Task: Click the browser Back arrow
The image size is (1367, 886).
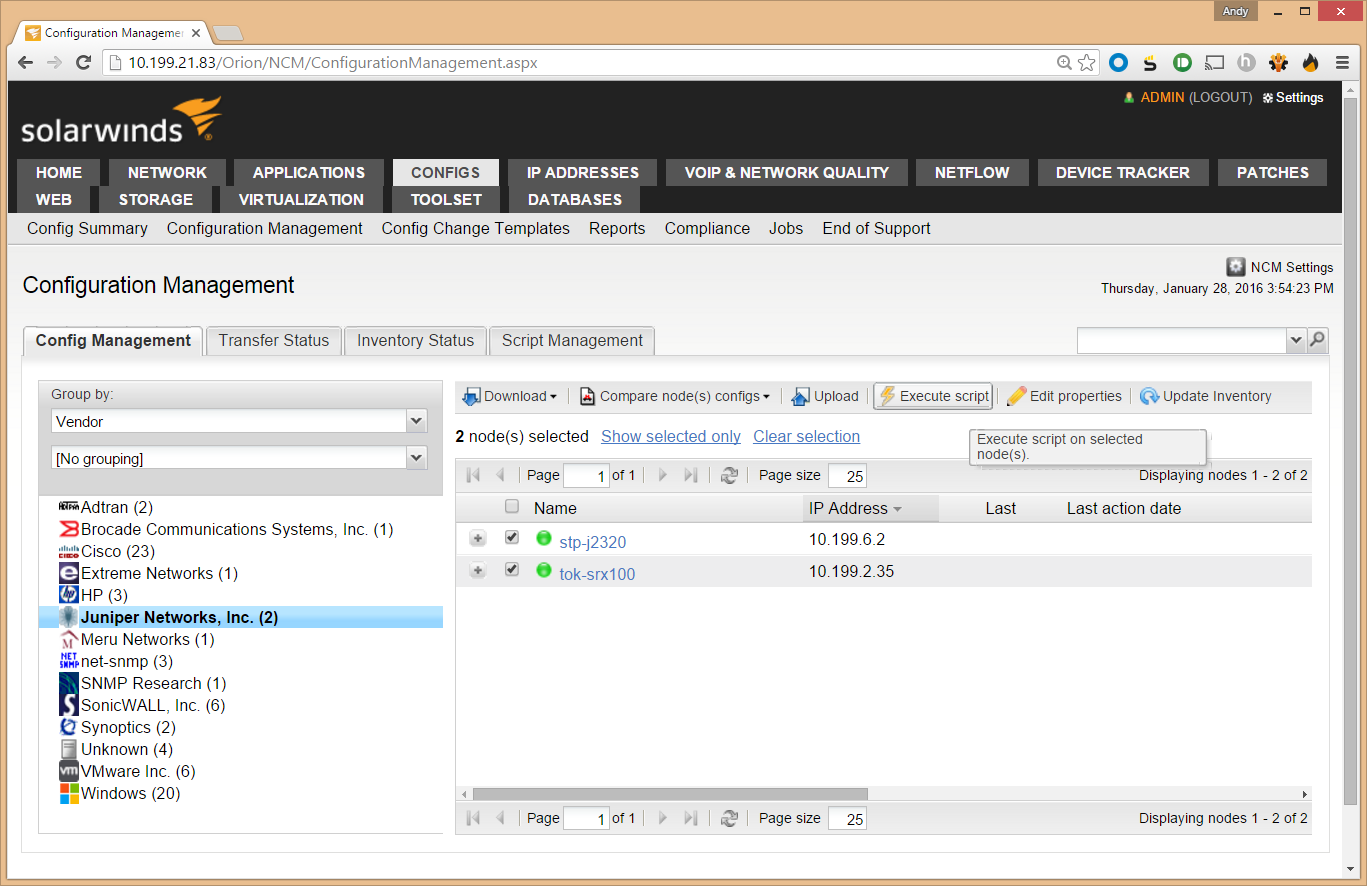Action: [26, 63]
